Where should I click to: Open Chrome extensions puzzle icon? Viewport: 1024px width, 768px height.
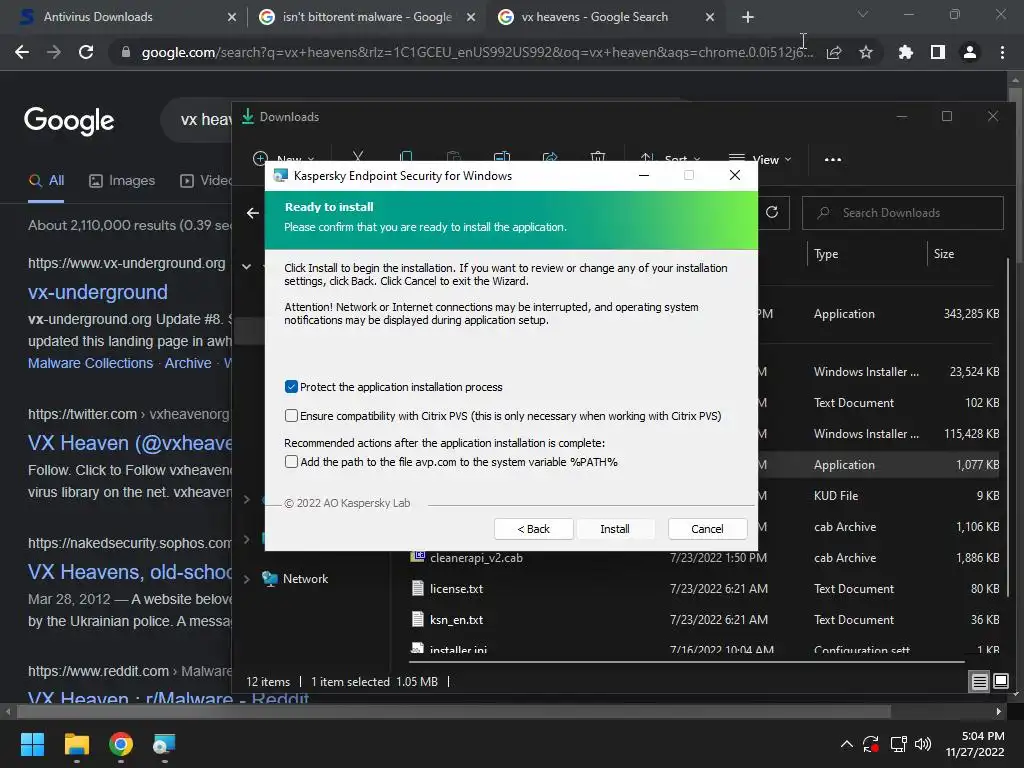coord(905,52)
